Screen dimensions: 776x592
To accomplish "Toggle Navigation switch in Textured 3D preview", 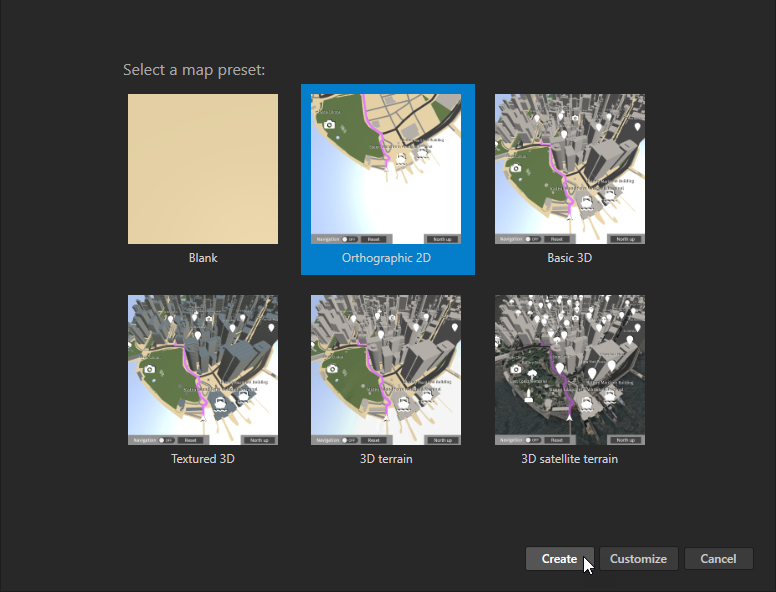I will (x=167, y=440).
